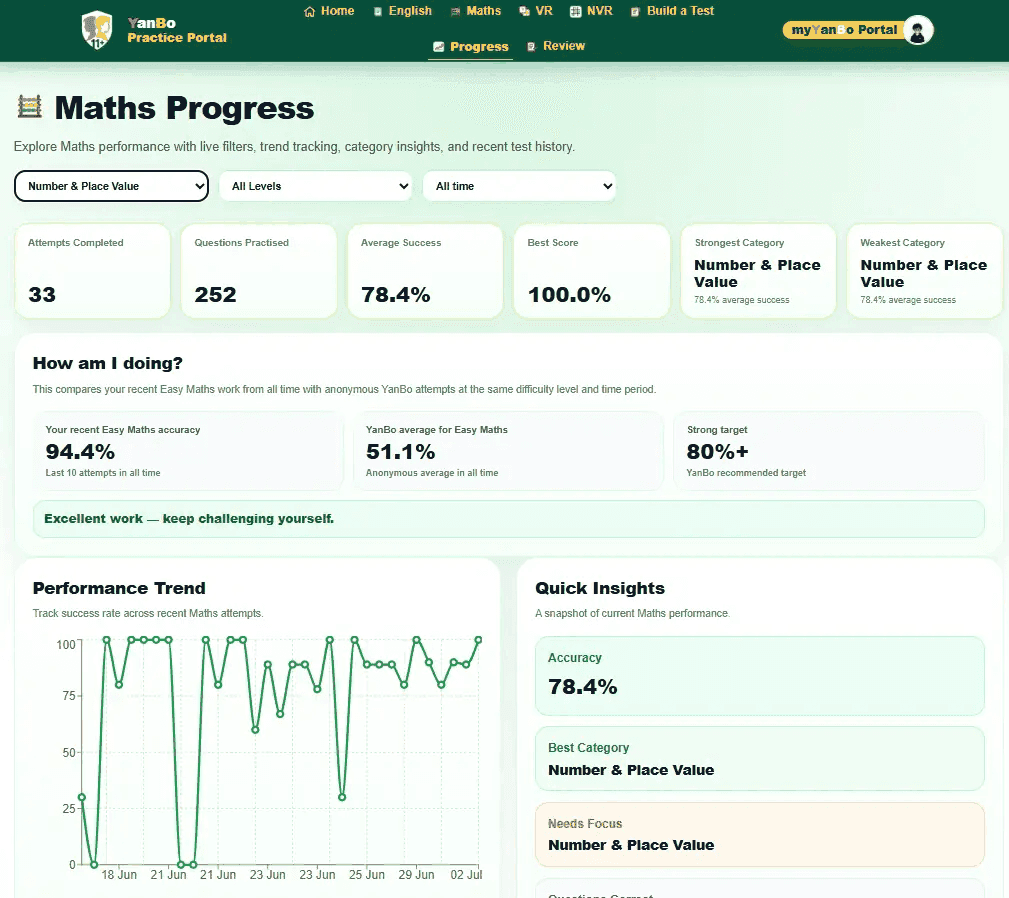Screen dimensions: 1009x898
Task: Switch to the Review tab
Action: coord(556,46)
